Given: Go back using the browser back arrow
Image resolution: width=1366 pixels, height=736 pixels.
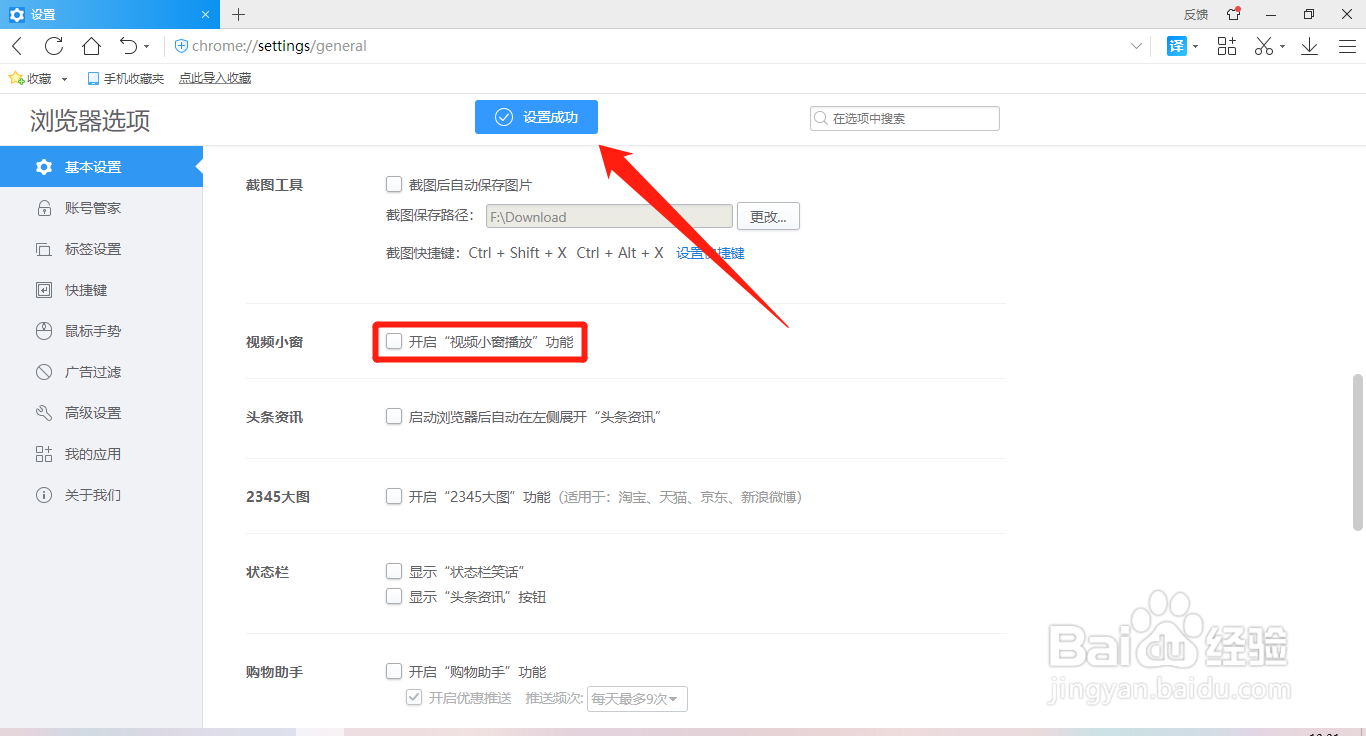Looking at the screenshot, I should pyautogui.click(x=18, y=46).
